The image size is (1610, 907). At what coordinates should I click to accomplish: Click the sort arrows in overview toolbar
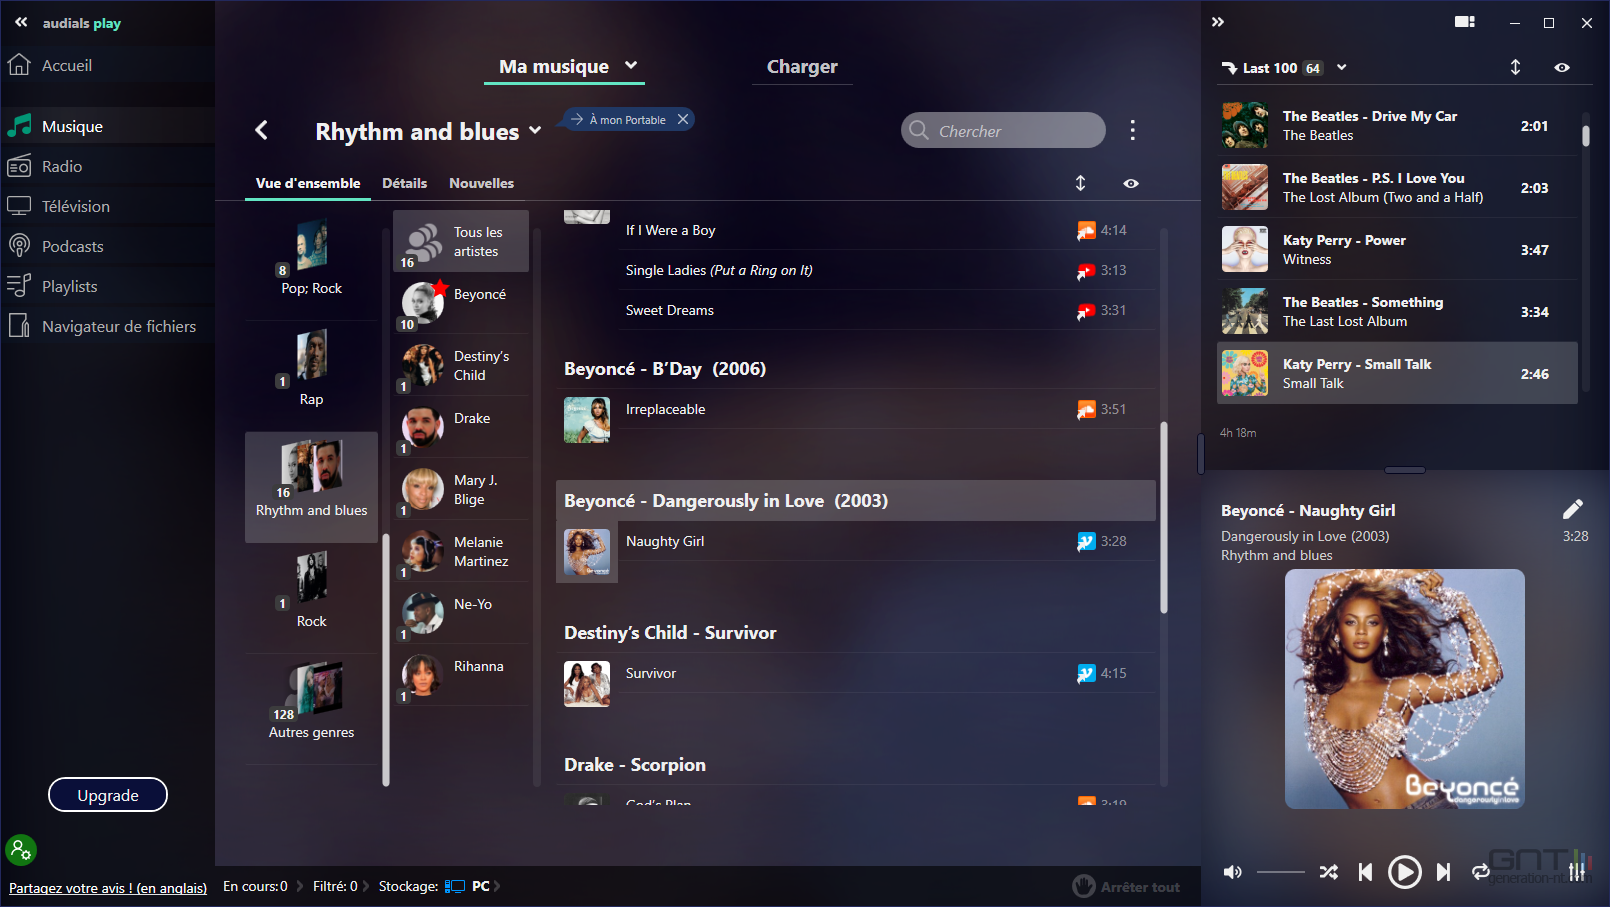(x=1080, y=183)
